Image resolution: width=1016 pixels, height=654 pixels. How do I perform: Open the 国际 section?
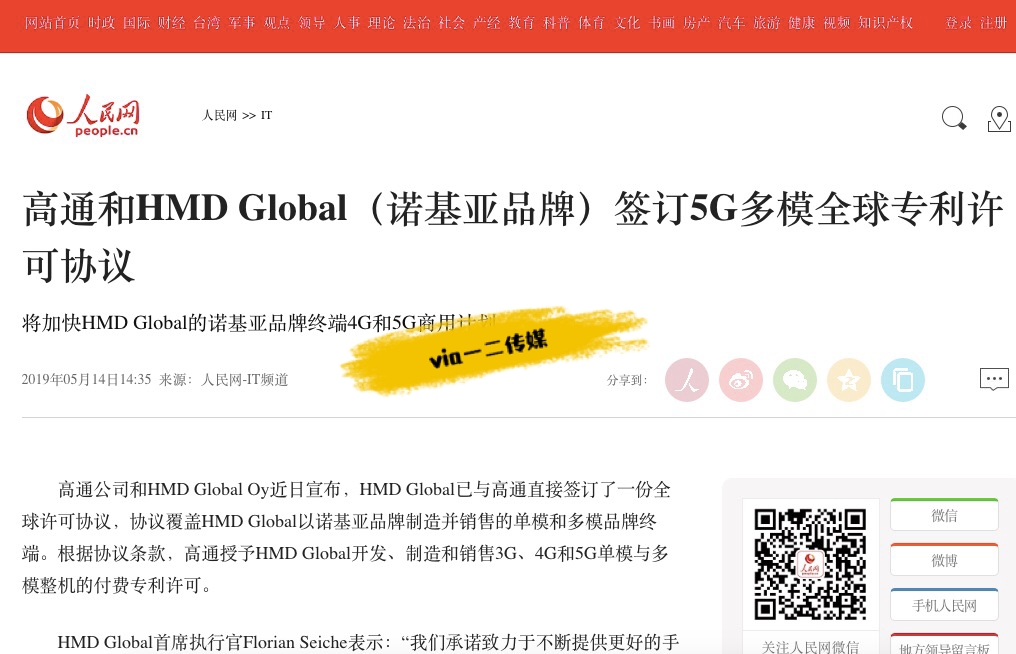(x=136, y=23)
